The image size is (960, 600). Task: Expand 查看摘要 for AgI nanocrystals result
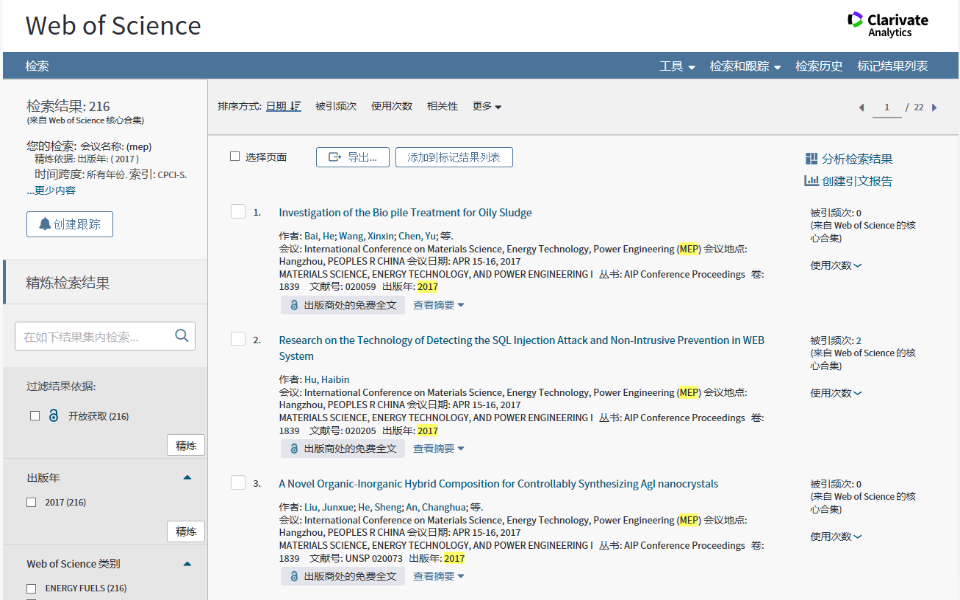pyautogui.click(x=438, y=576)
